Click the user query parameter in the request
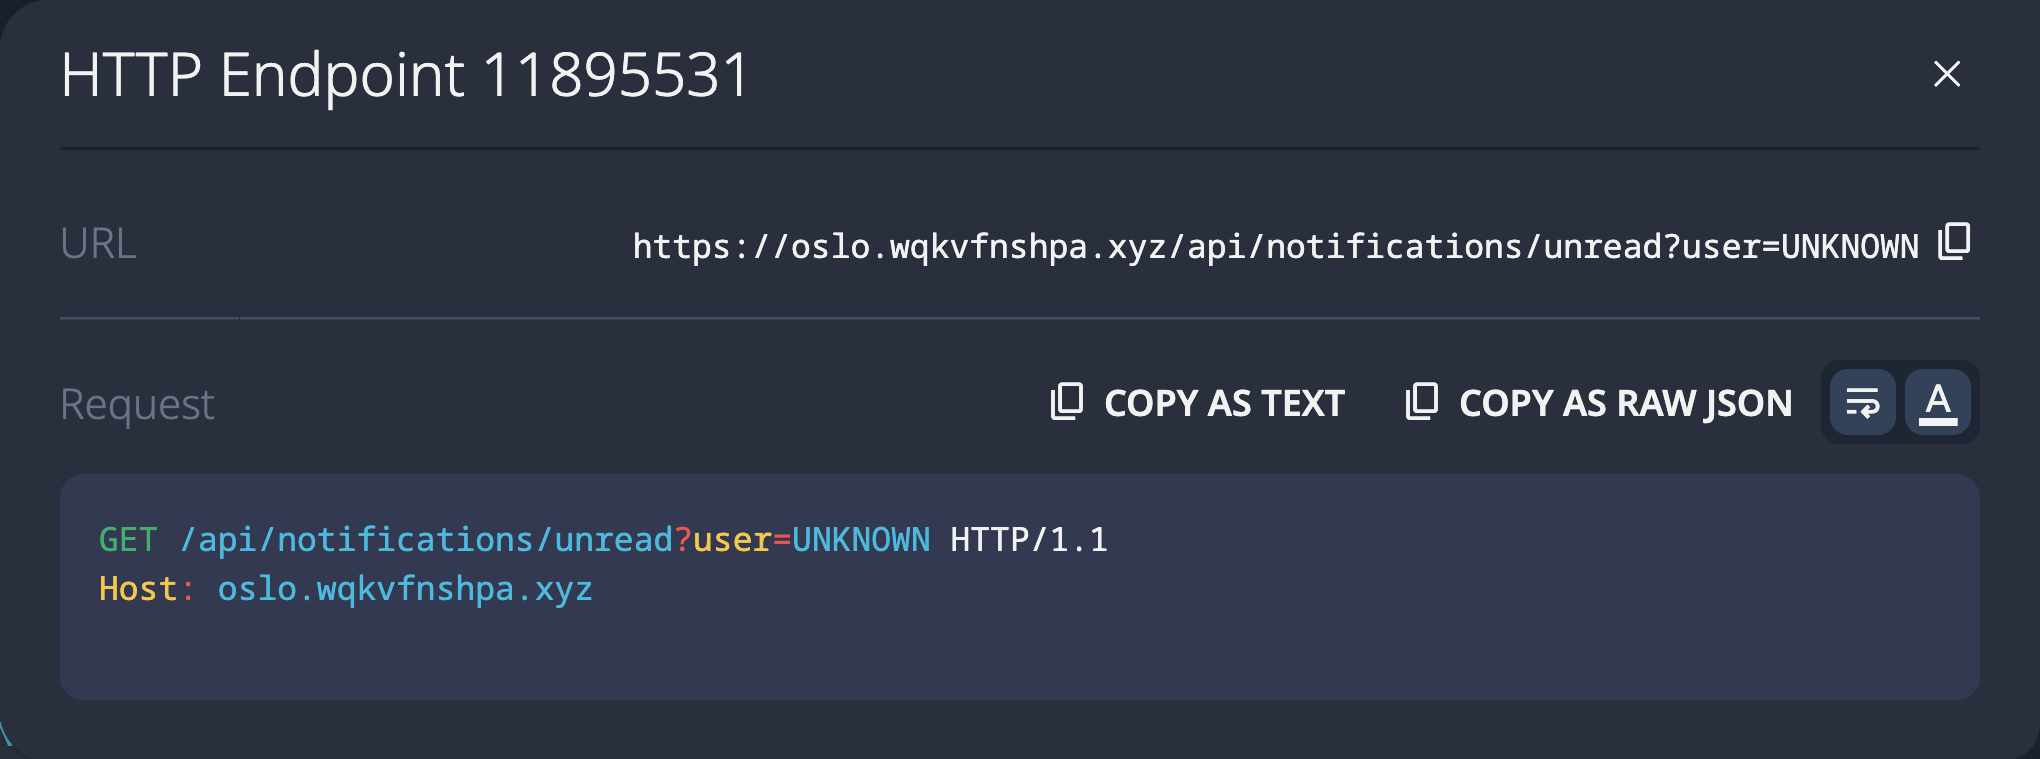 (x=732, y=540)
